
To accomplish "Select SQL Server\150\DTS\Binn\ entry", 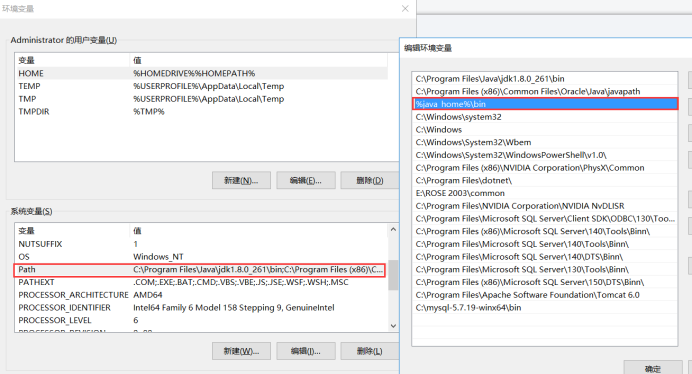I will click(545, 282).
